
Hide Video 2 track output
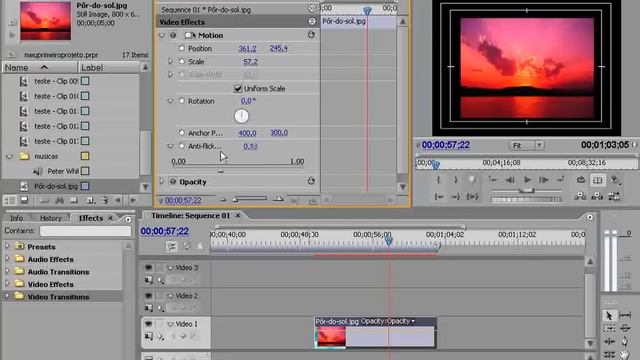148,295
